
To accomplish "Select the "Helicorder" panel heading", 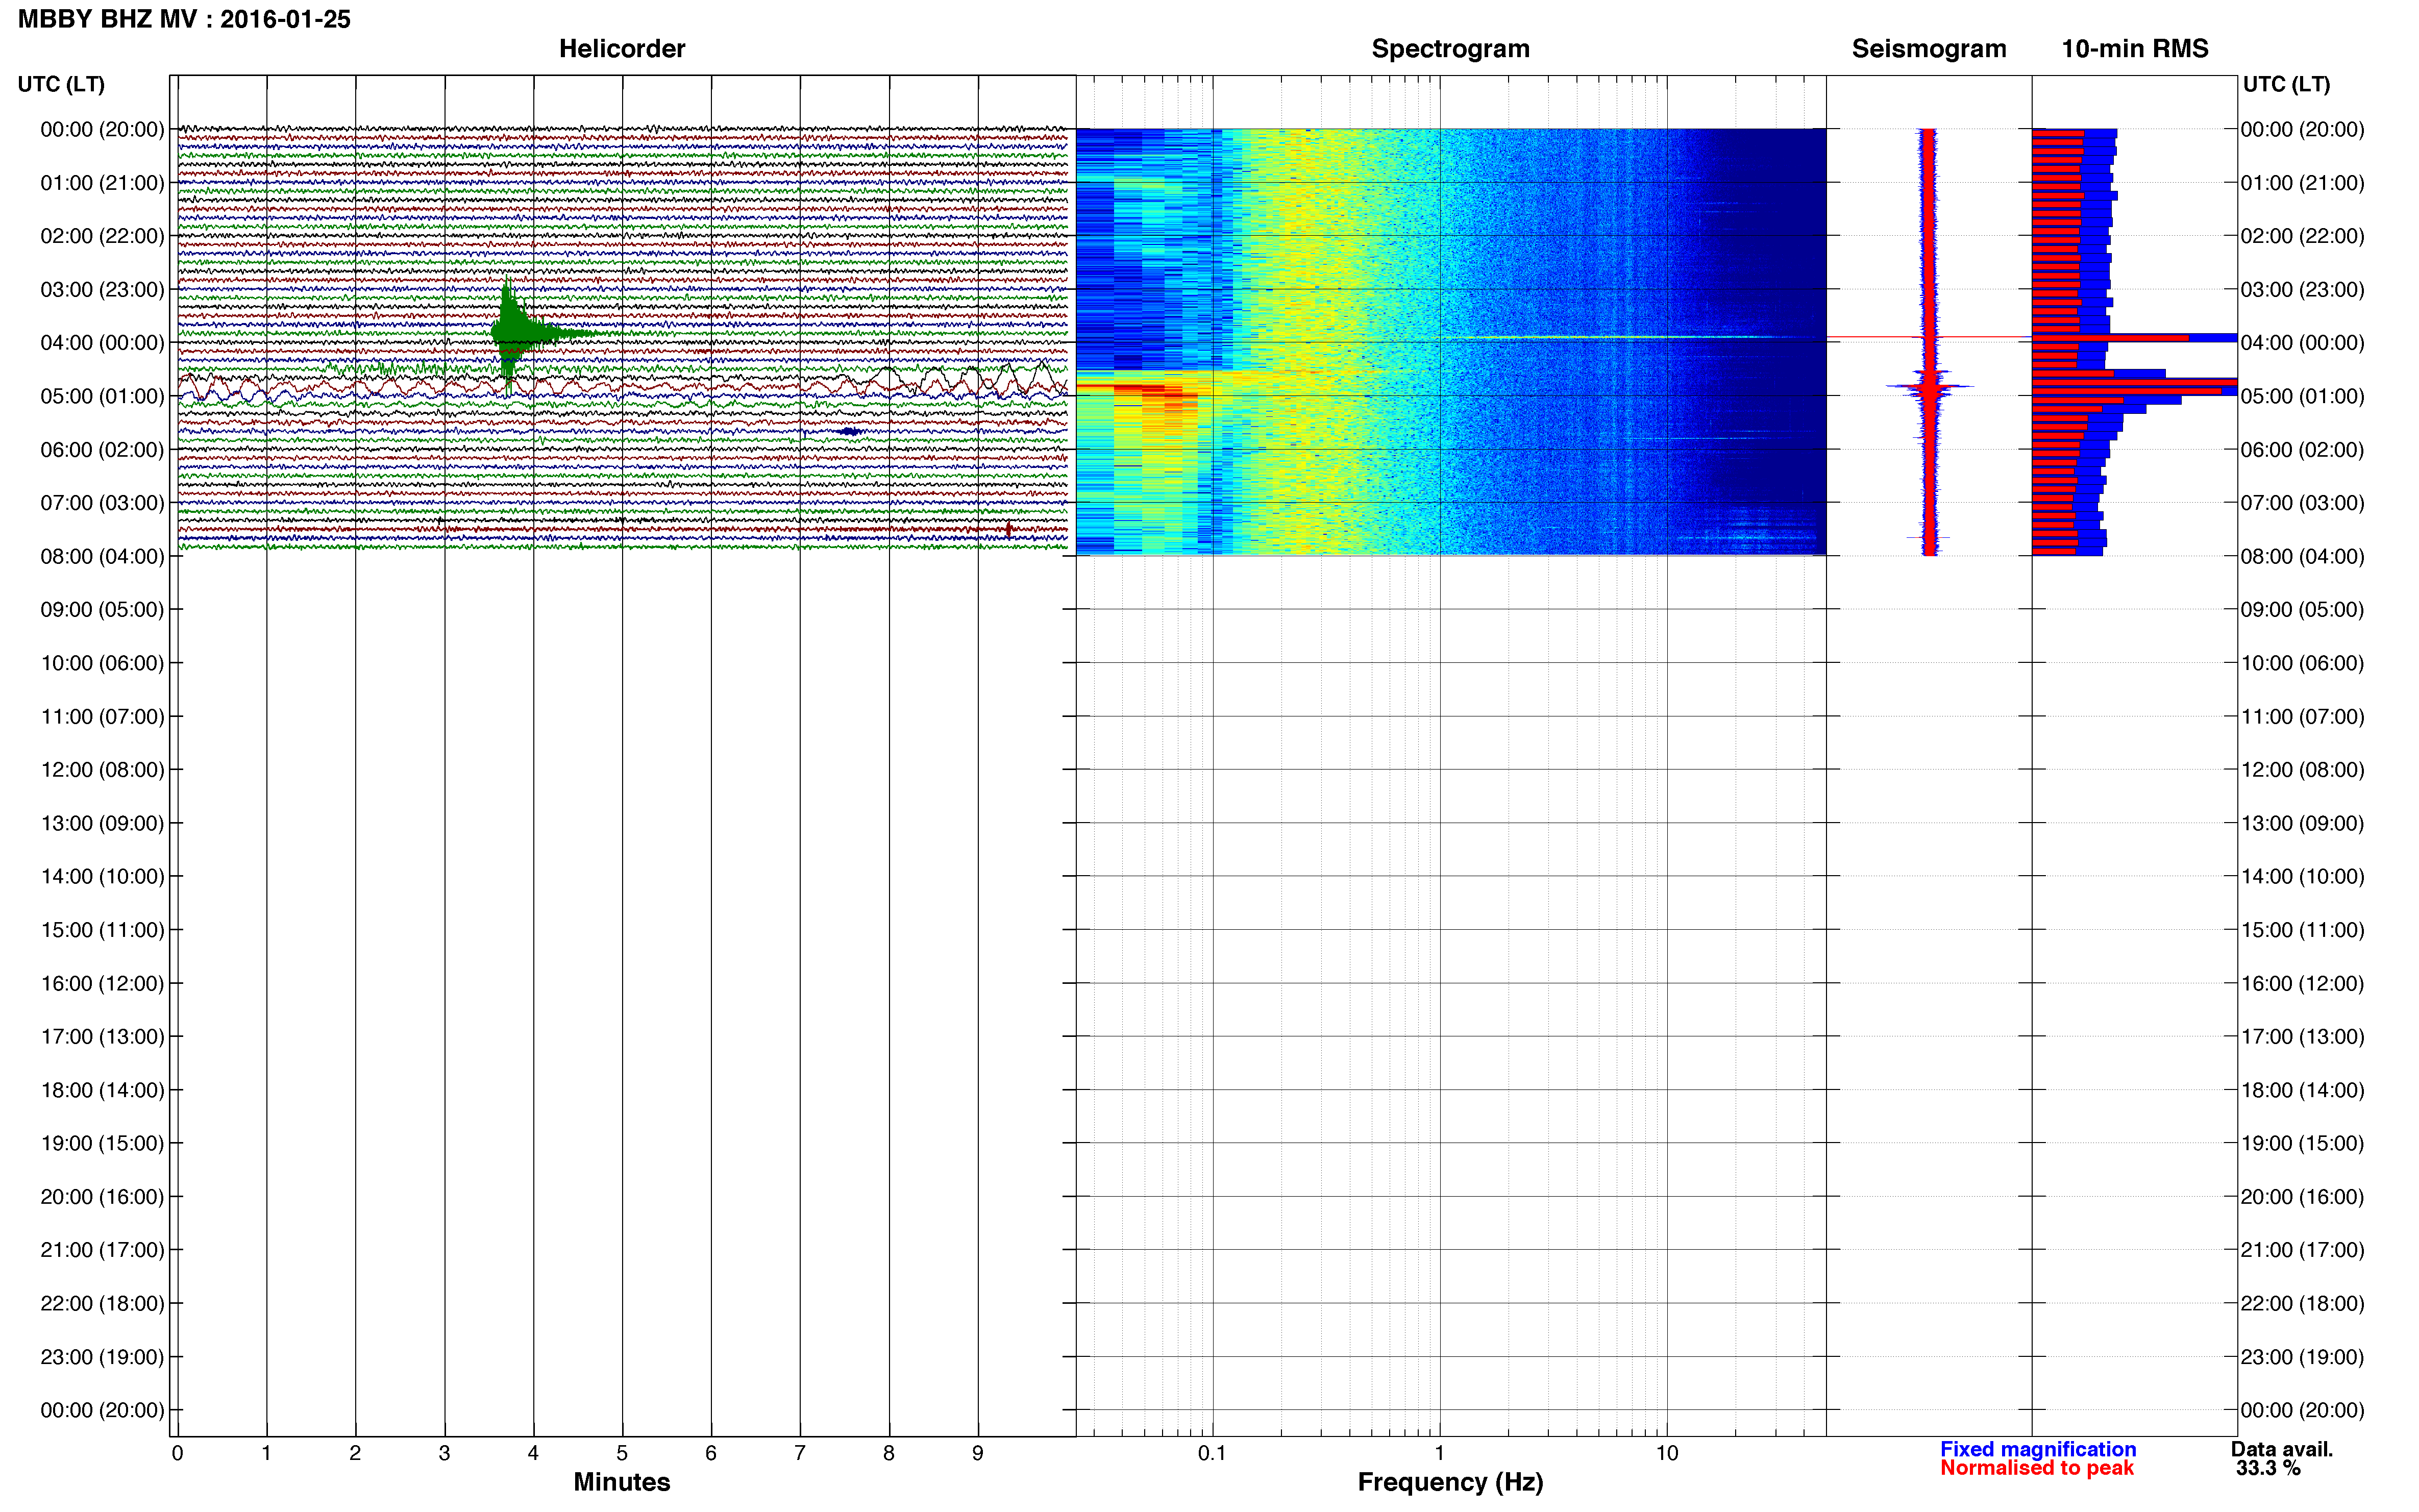I will coord(622,48).
